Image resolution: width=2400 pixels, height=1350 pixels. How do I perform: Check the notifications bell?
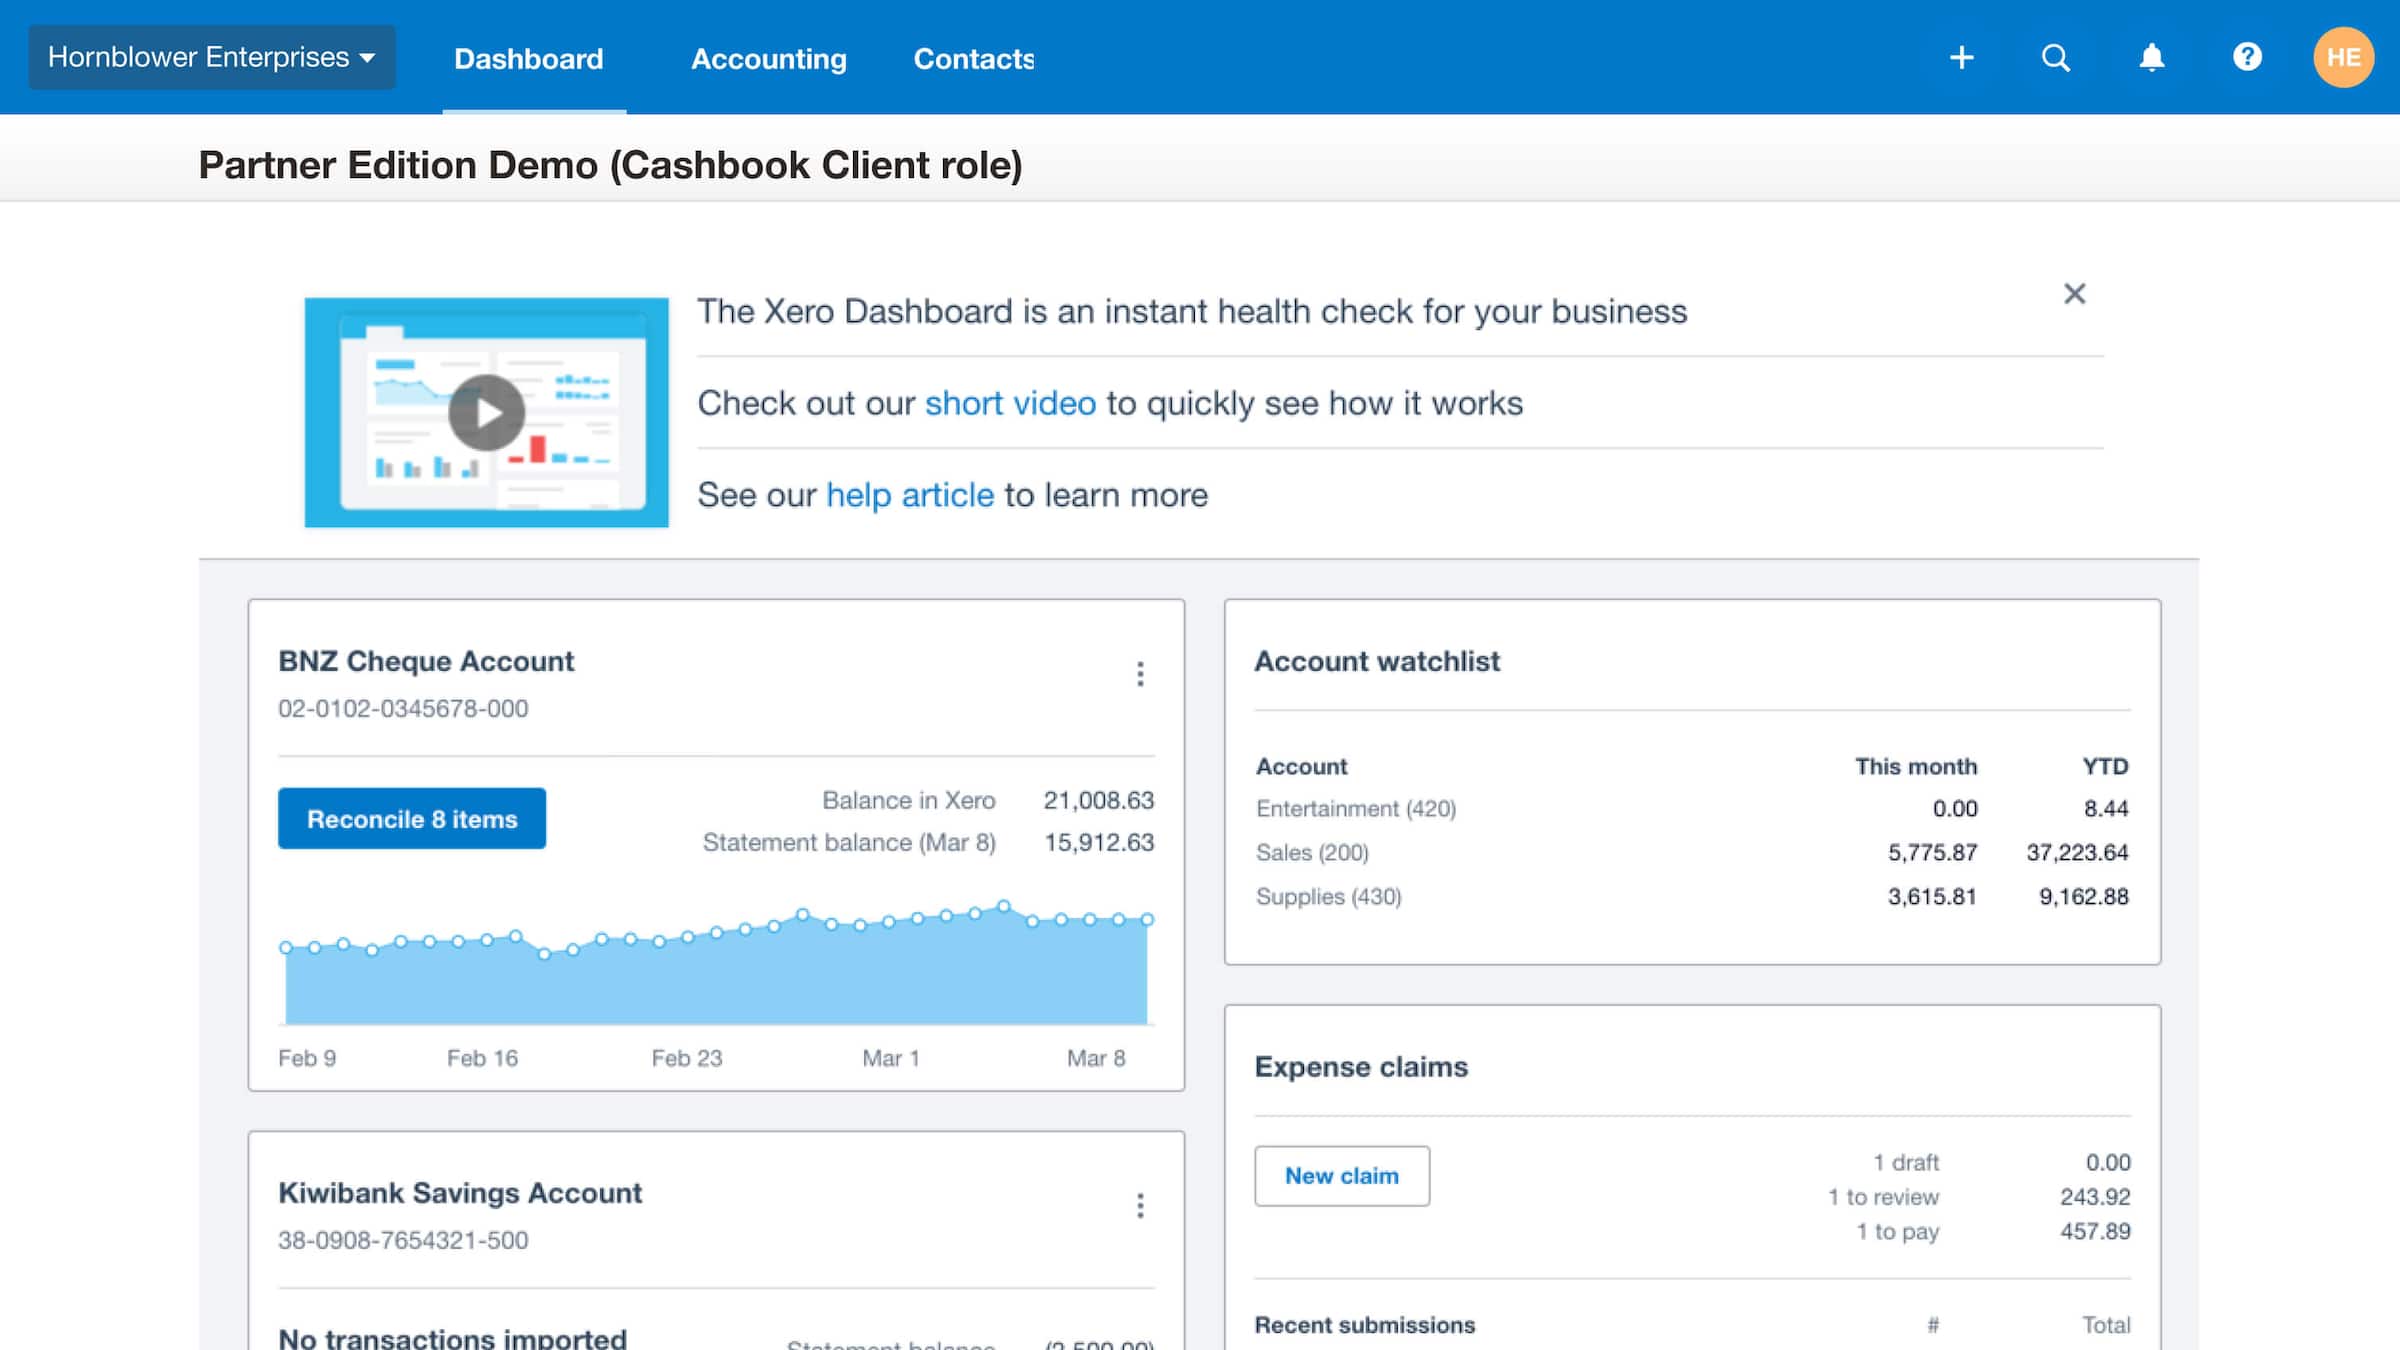point(2151,57)
